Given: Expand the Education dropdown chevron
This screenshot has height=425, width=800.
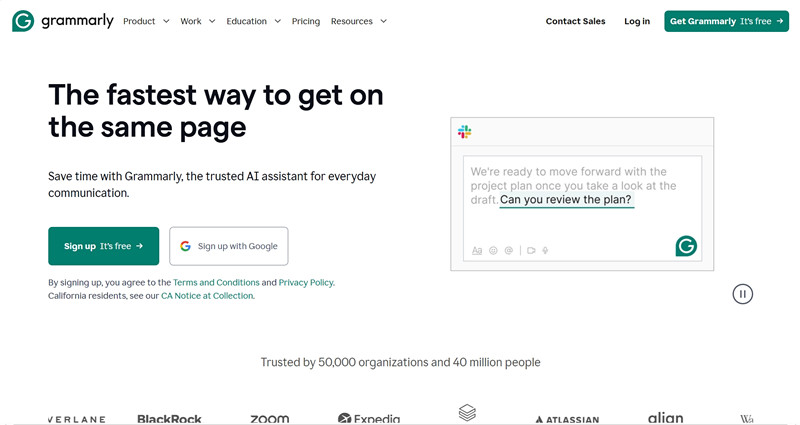Looking at the screenshot, I should coord(278,21).
